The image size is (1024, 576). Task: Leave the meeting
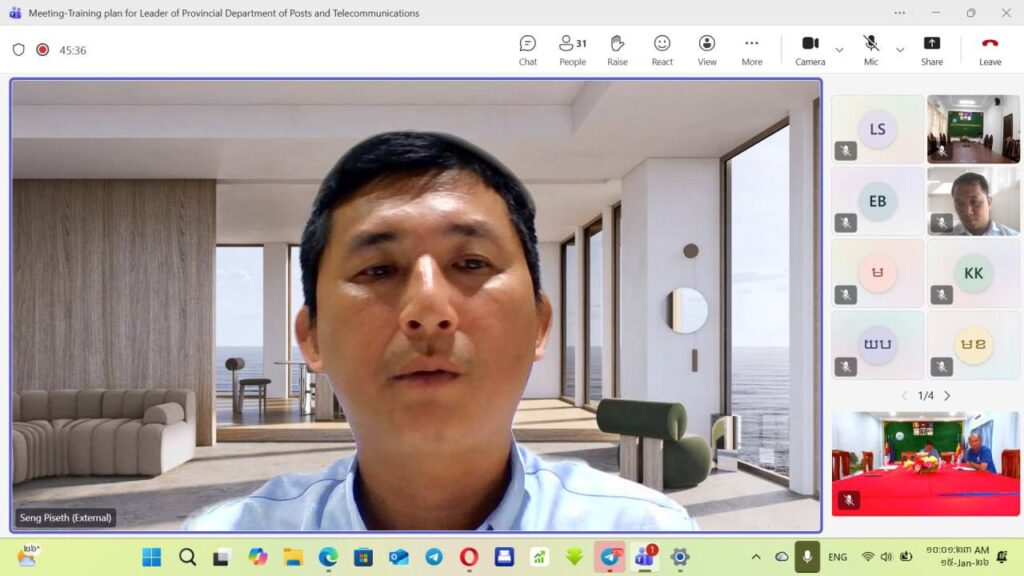(x=990, y=50)
